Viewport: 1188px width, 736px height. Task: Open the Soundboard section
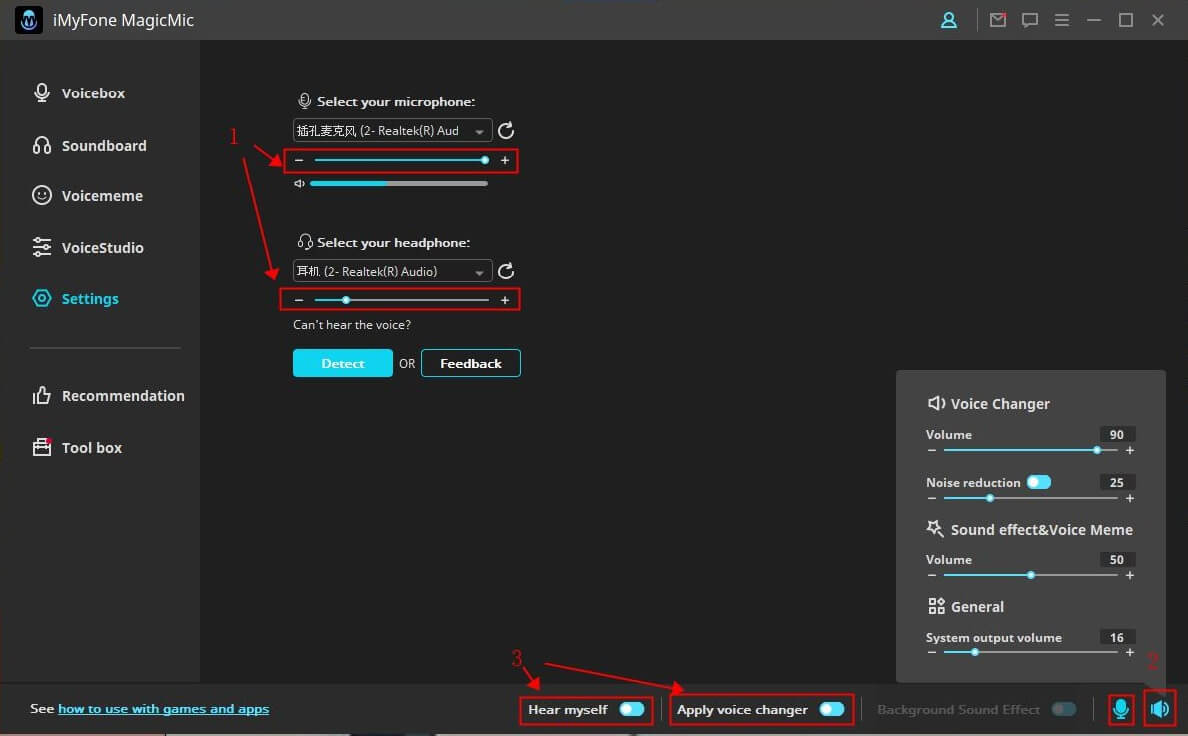coord(89,146)
